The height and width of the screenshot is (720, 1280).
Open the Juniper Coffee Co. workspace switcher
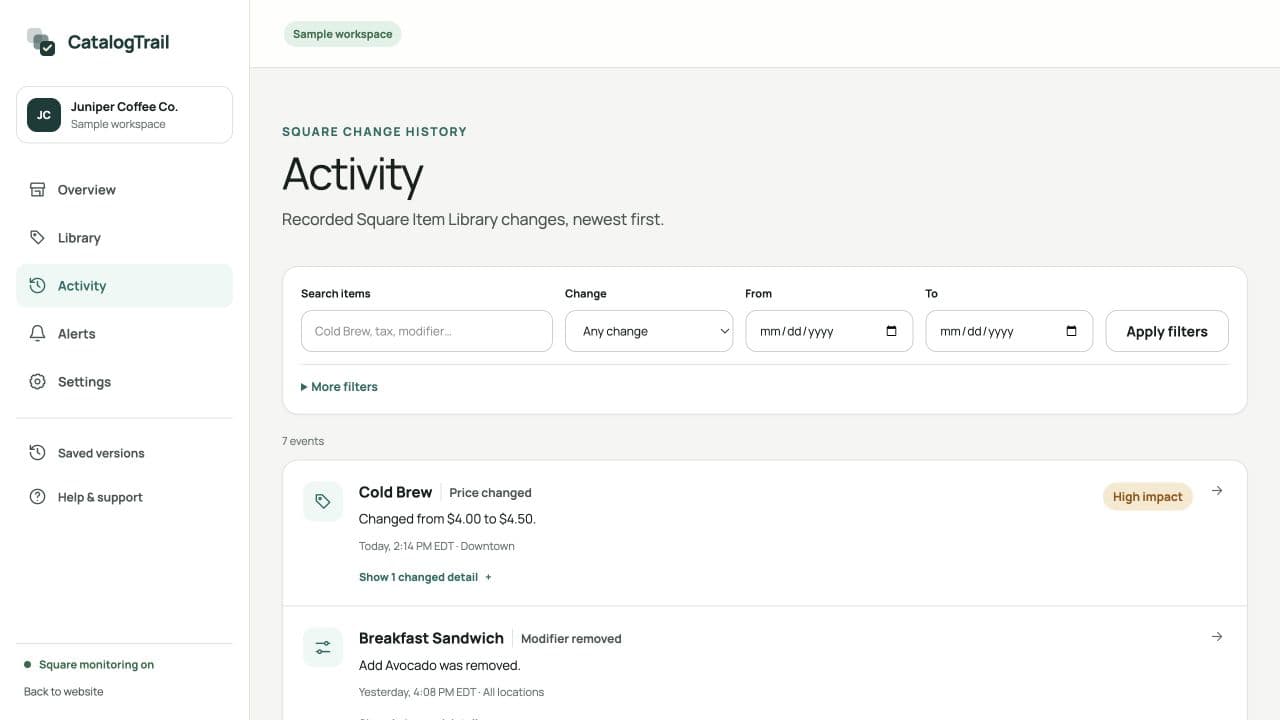pos(124,115)
